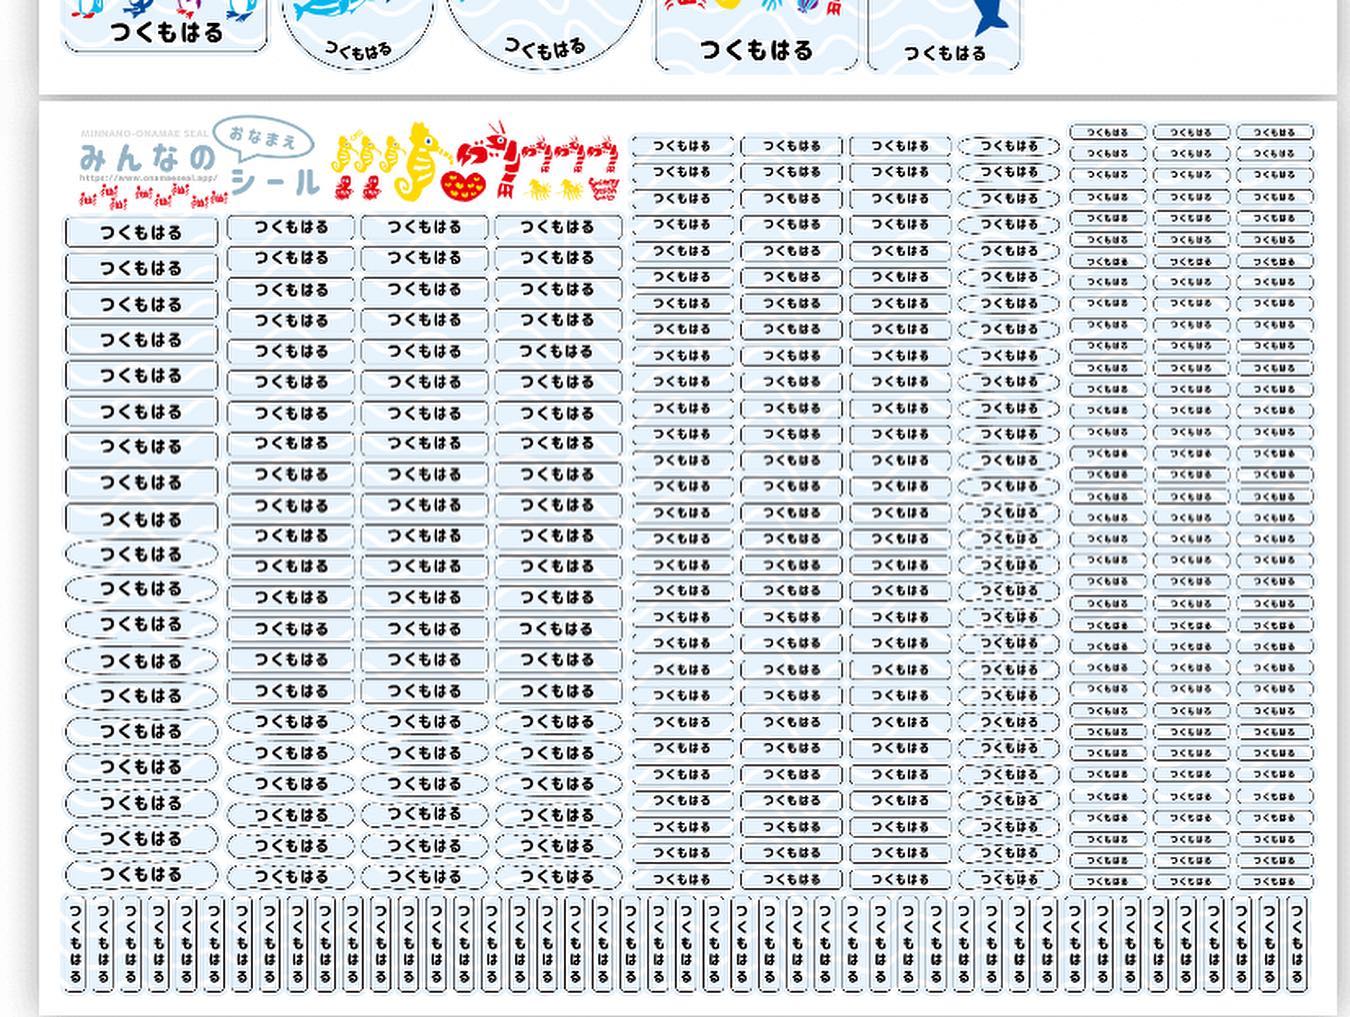Click the おなまえ speech bubble
This screenshot has width=1350, height=1017.
263,140
